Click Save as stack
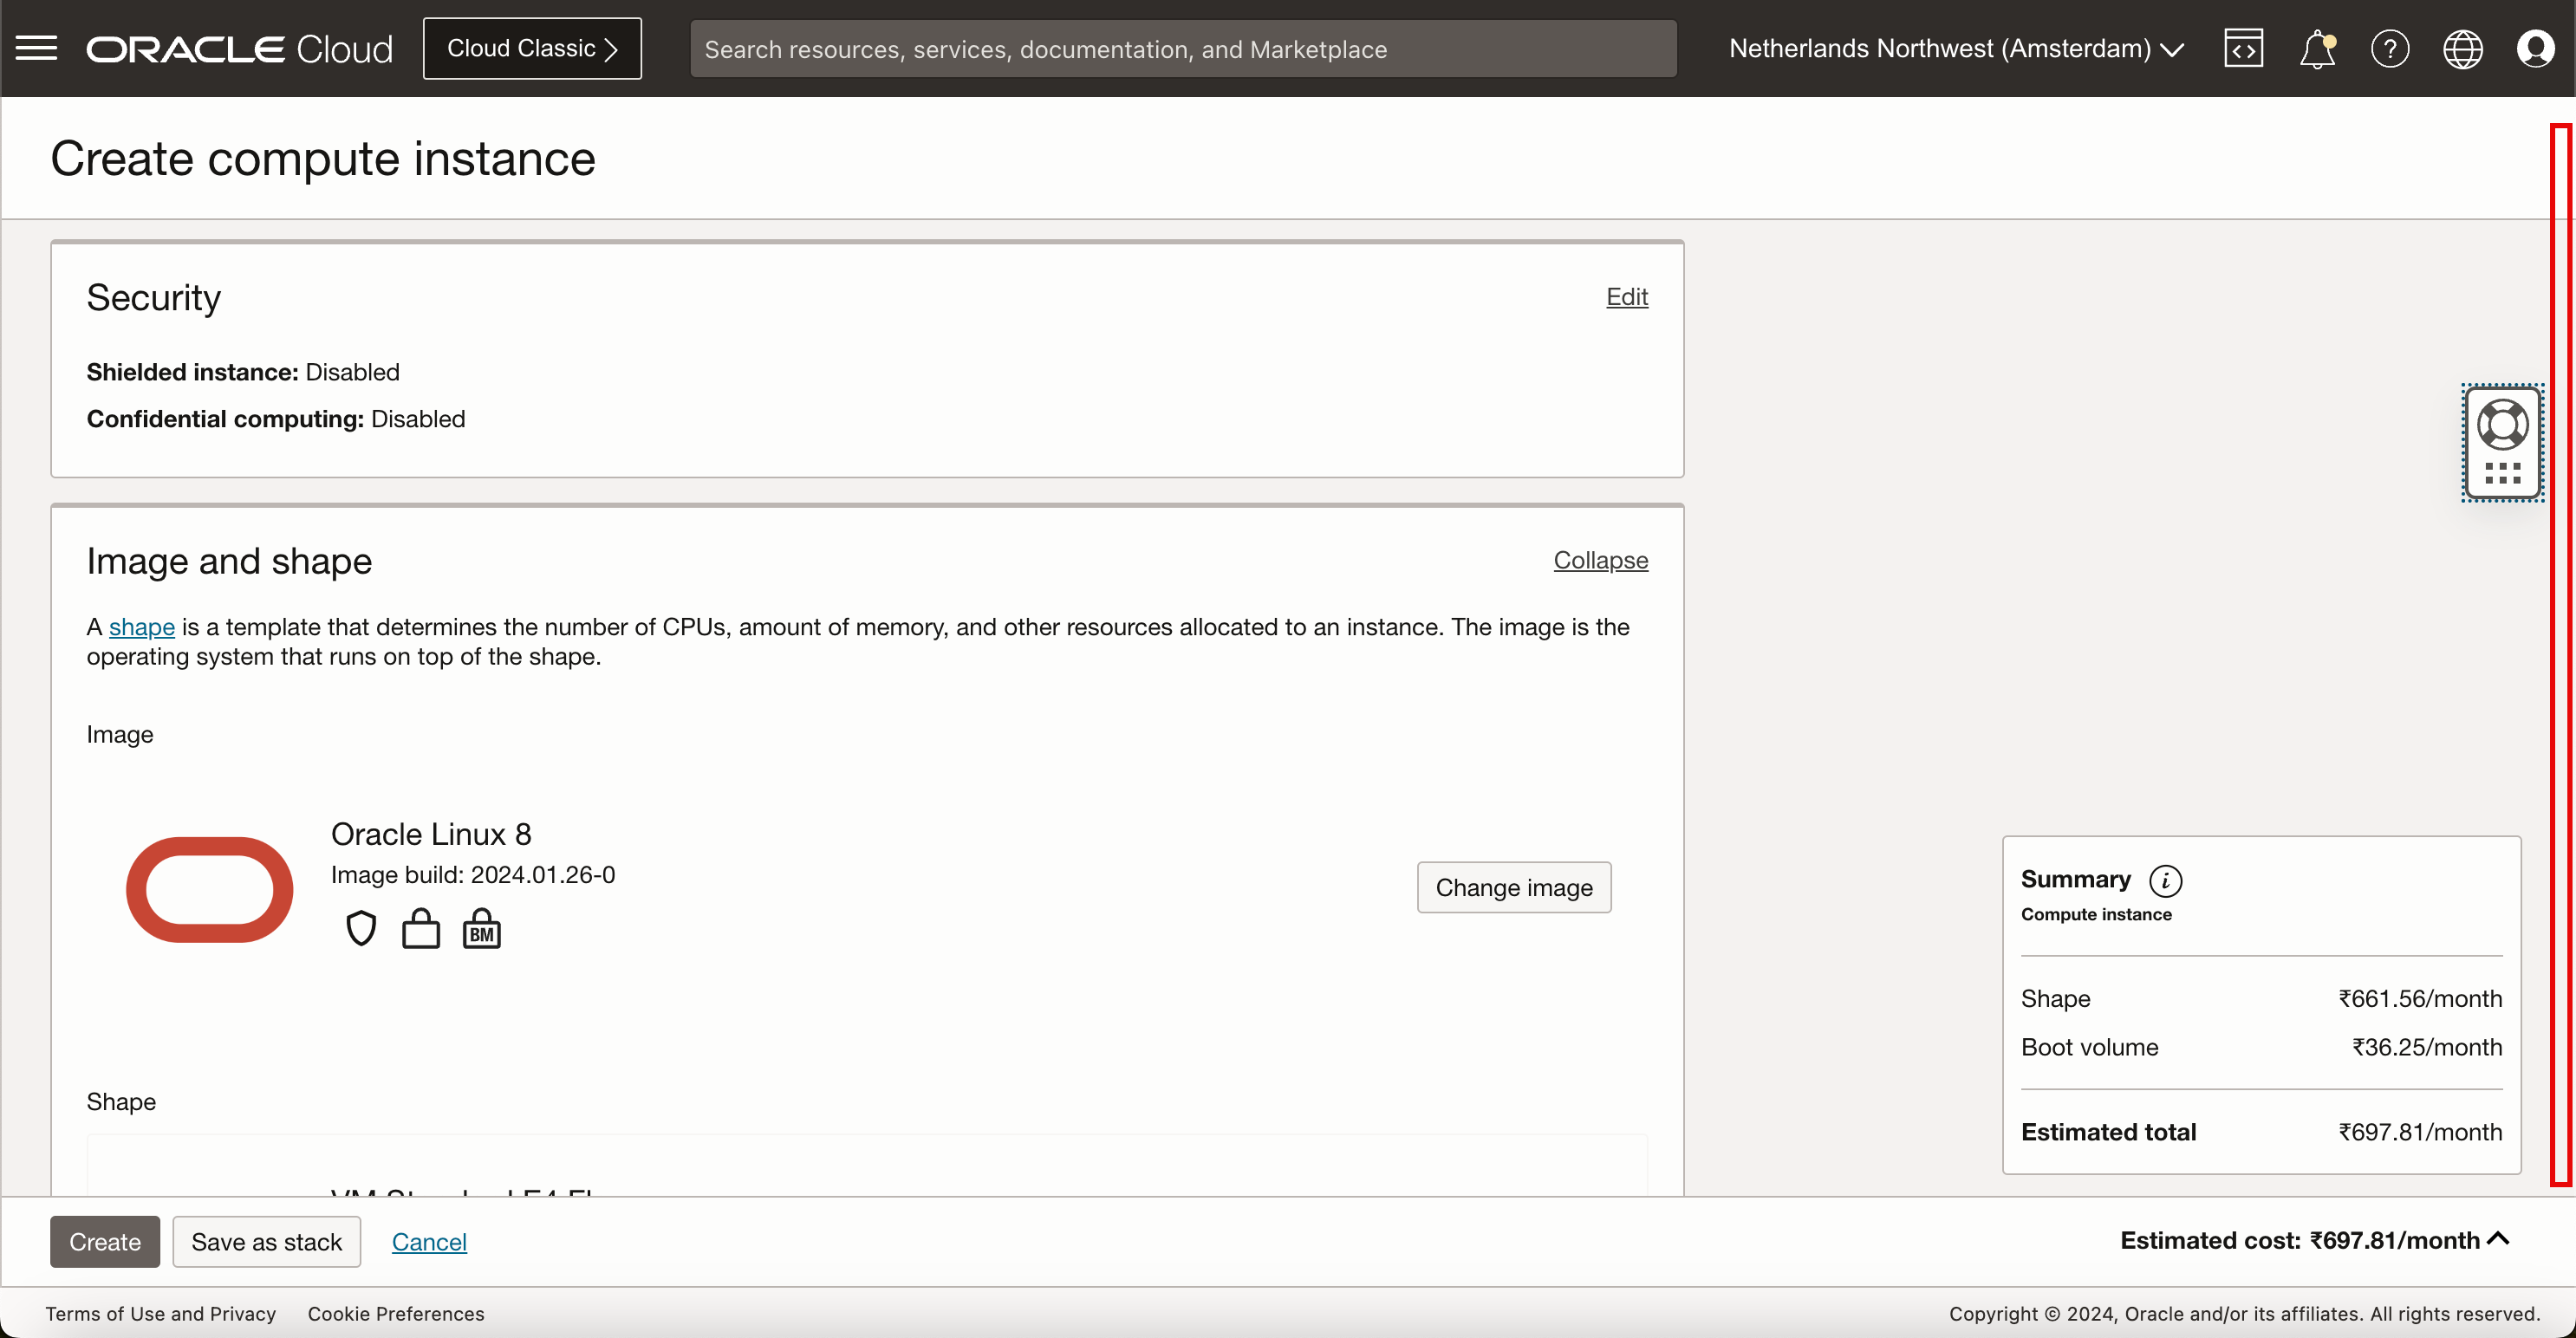The width and height of the screenshot is (2576, 1338). click(266, 1241)
